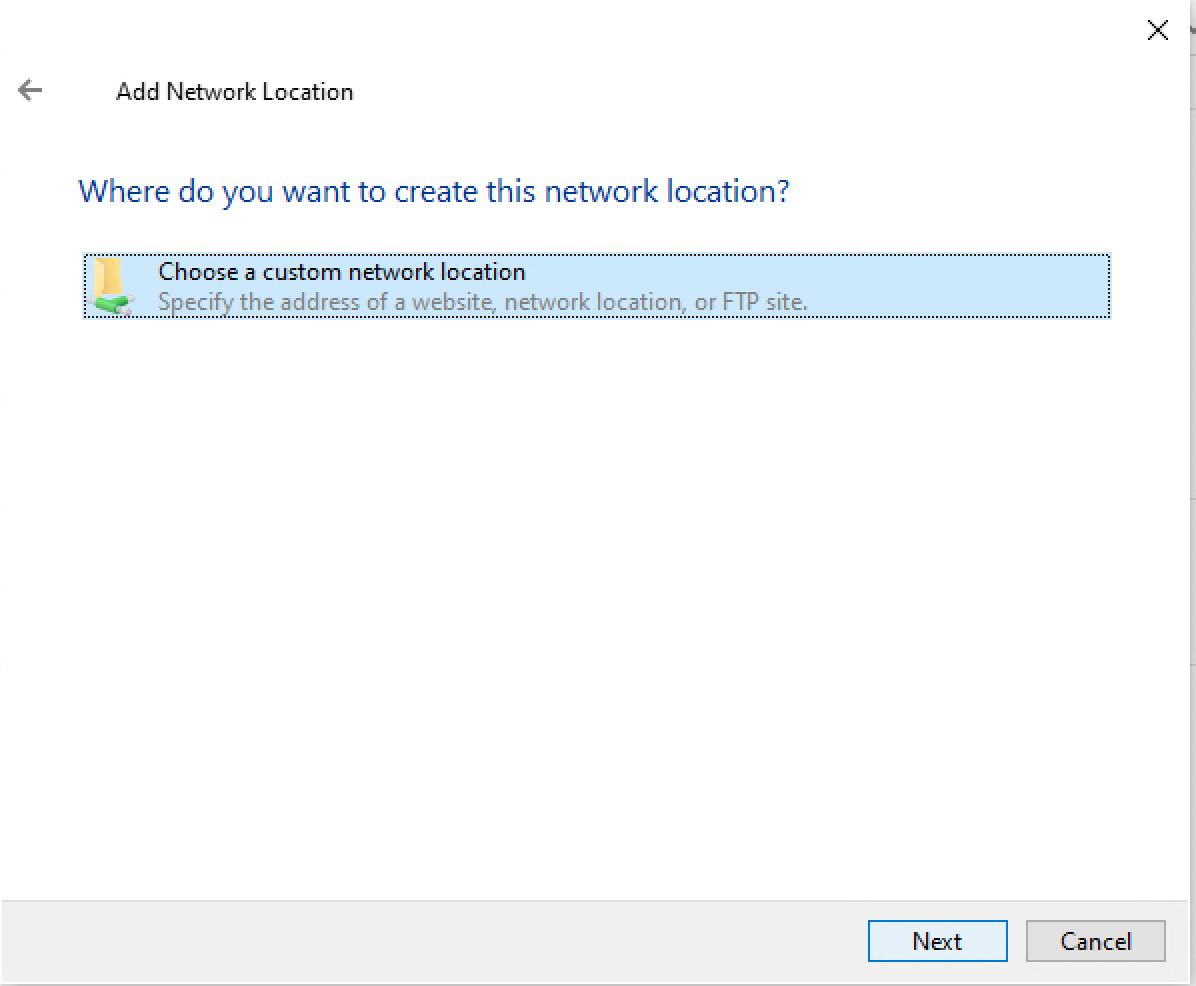Click the network folder icon
The height and width of the screenshot is (986, 1196).
pyautogui.click(x=110, y=286)
